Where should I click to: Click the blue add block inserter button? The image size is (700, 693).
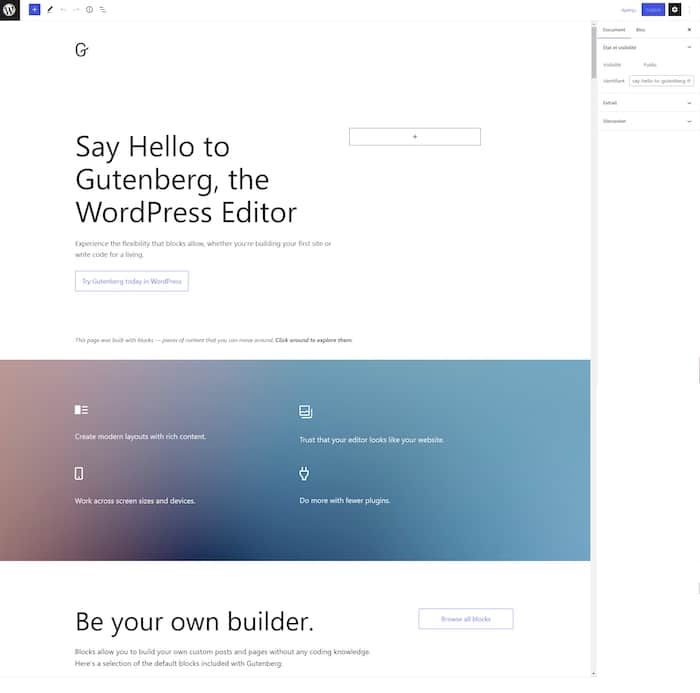pos(34,9)
